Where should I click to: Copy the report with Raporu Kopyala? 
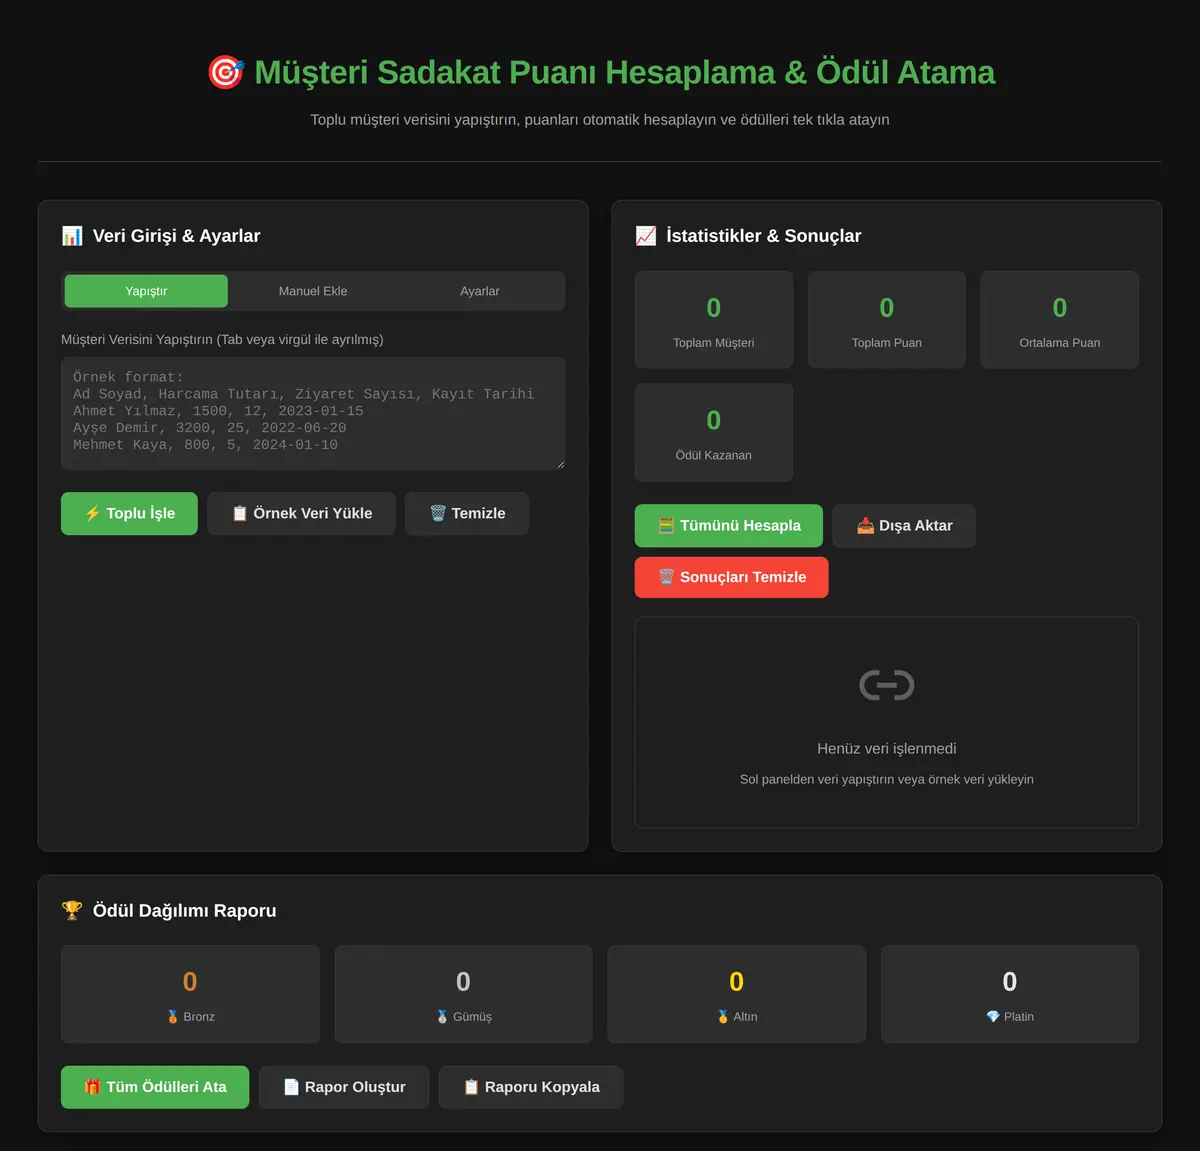pyautogui.click(x=531, y=1087)
